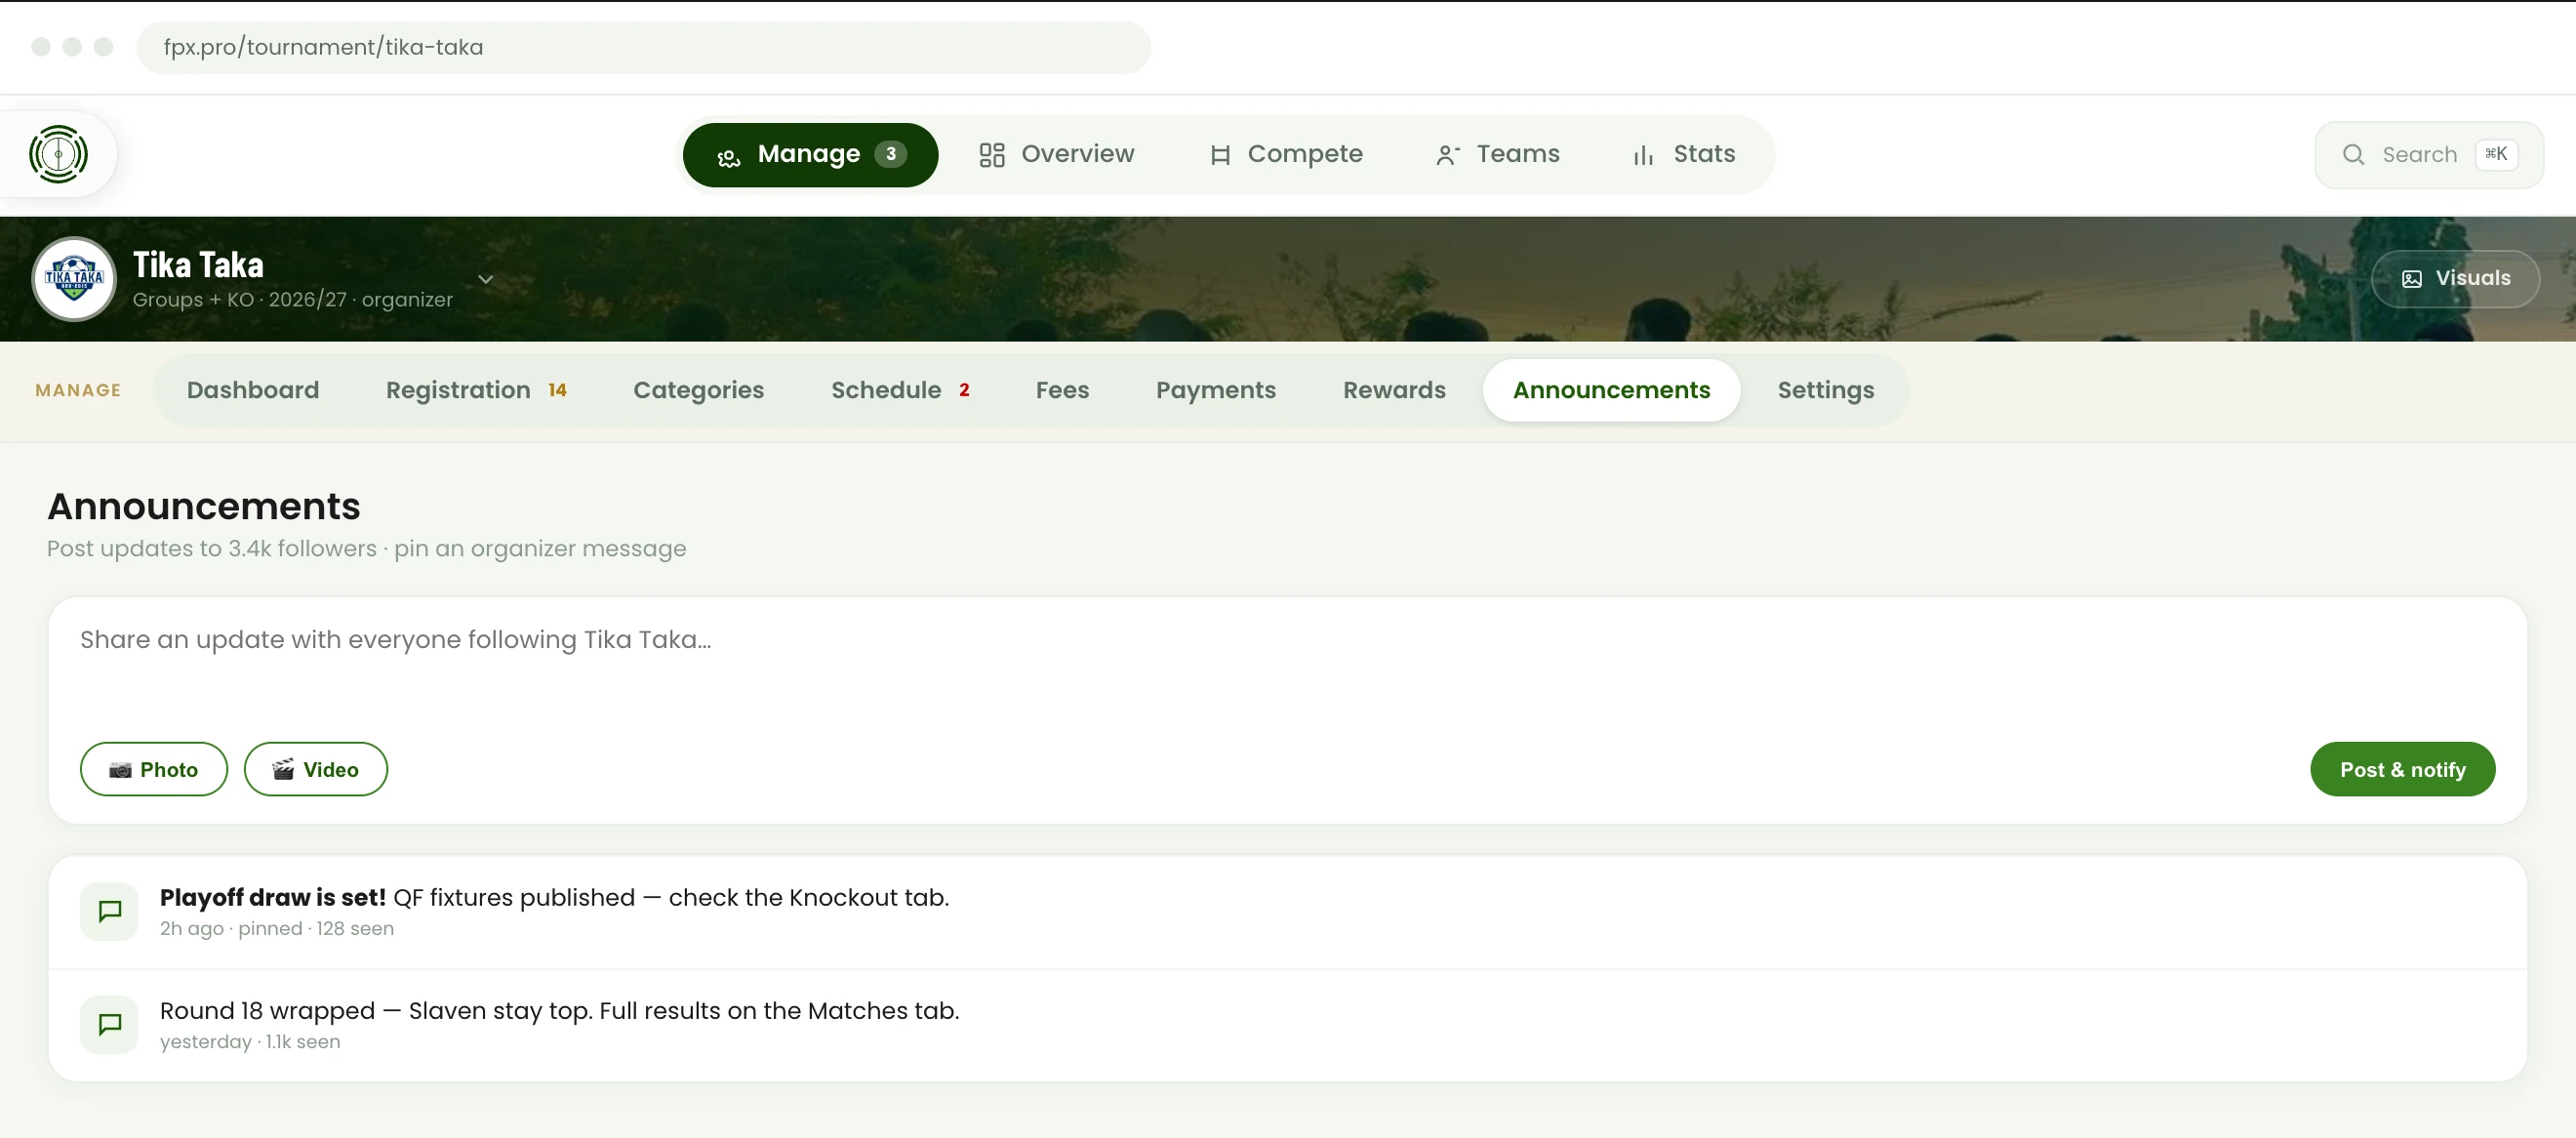Click the Compete bracket icon
This screenshot has width=2576, height=1138.
[x=1220, y=155]
